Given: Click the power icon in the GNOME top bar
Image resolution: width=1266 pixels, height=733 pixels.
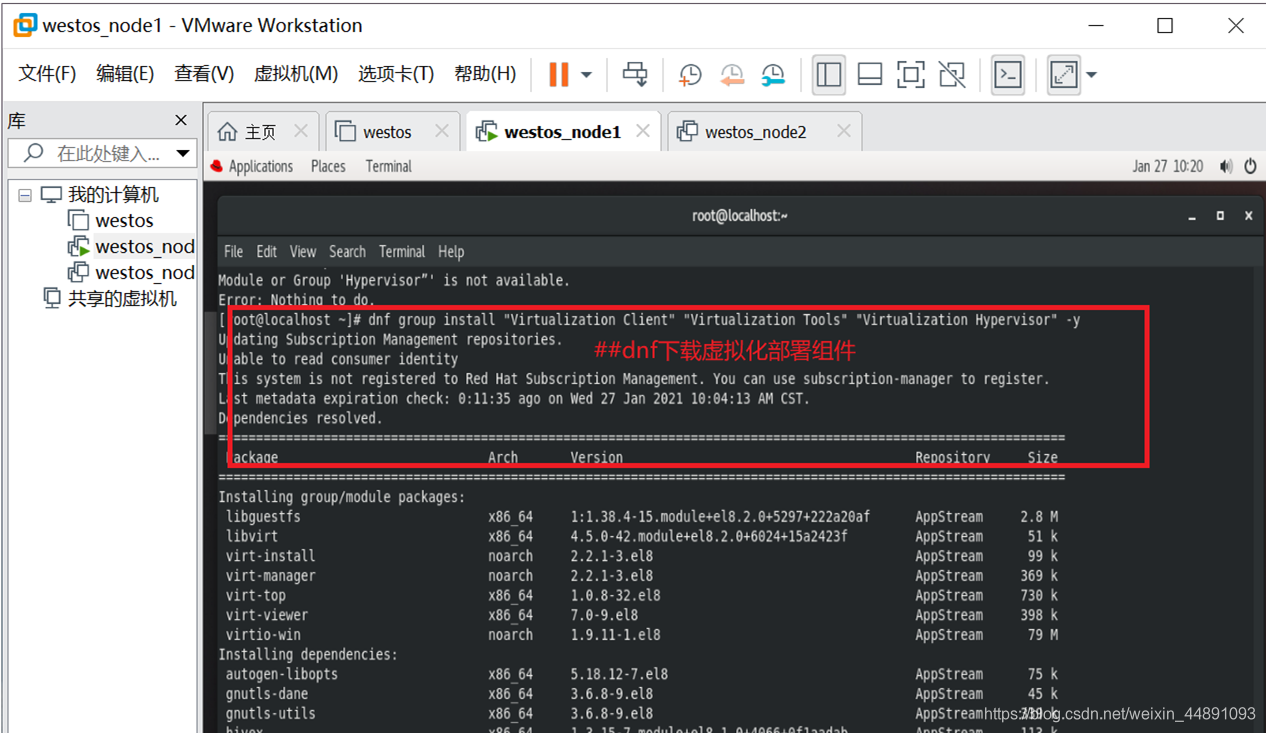Looking at the screenshot, I should click(x=1250, y=167).
